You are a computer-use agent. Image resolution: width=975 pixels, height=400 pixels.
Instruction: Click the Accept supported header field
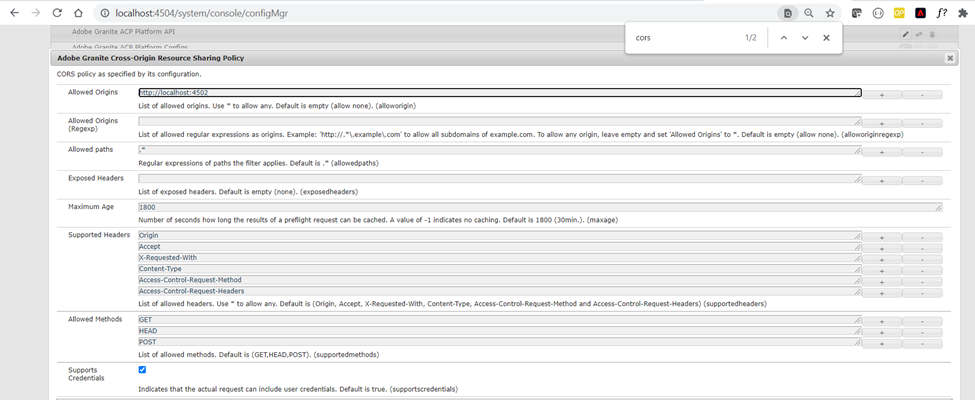(x=500, y=247)
